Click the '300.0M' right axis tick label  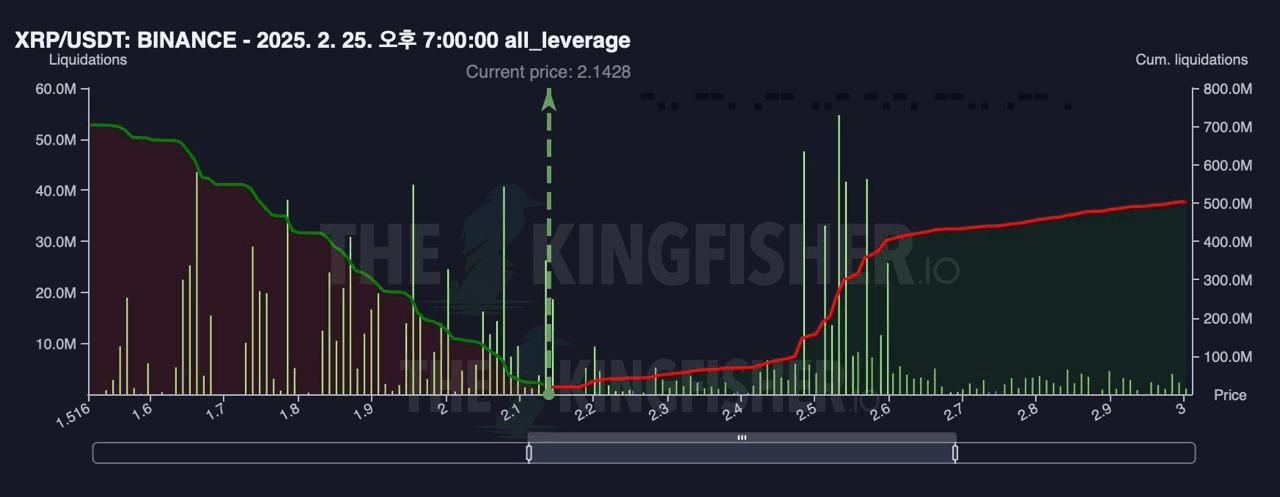[x=1227, y=281]
